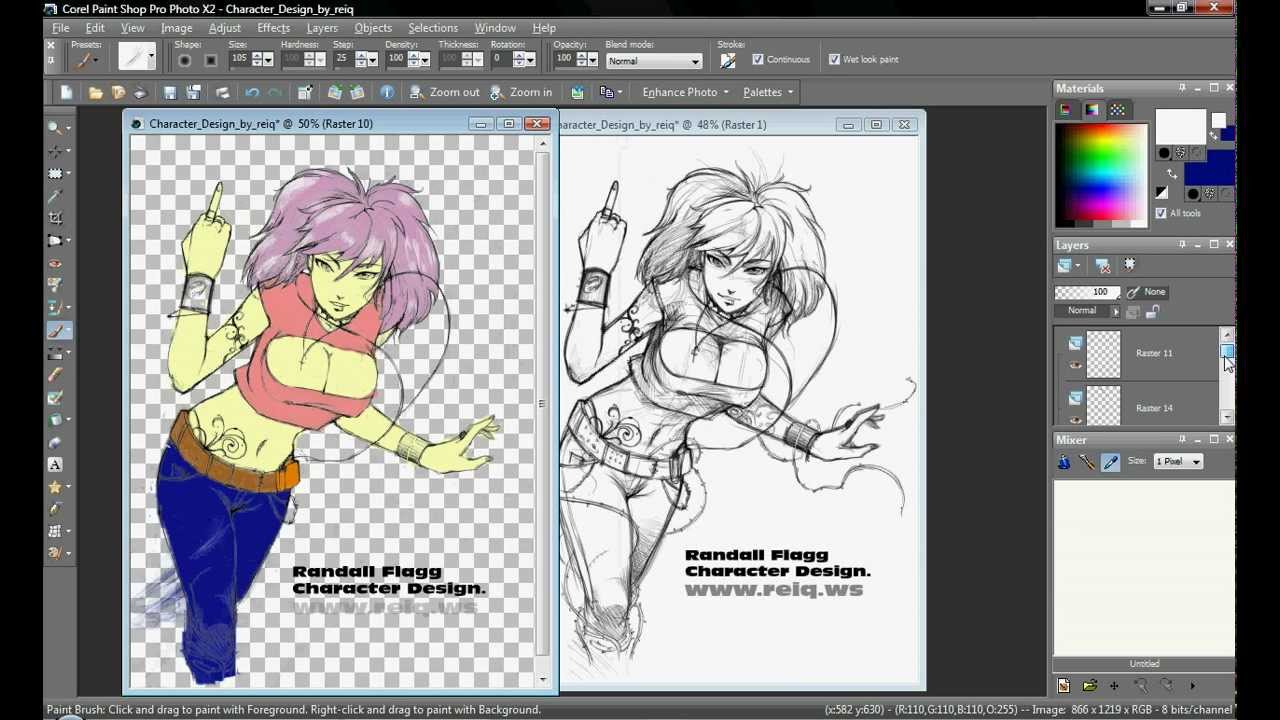Toggle the layer lock transparency icon

tap(1152, 312)
